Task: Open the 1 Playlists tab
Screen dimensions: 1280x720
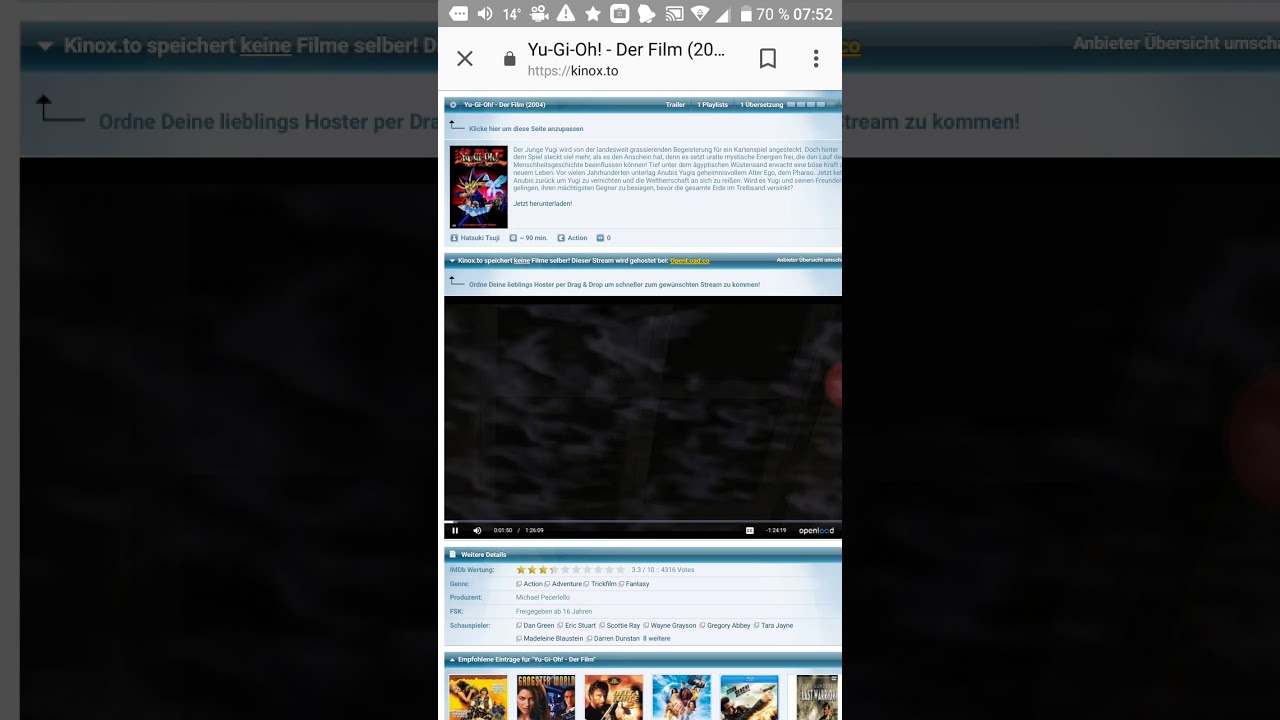Action: 712,105
